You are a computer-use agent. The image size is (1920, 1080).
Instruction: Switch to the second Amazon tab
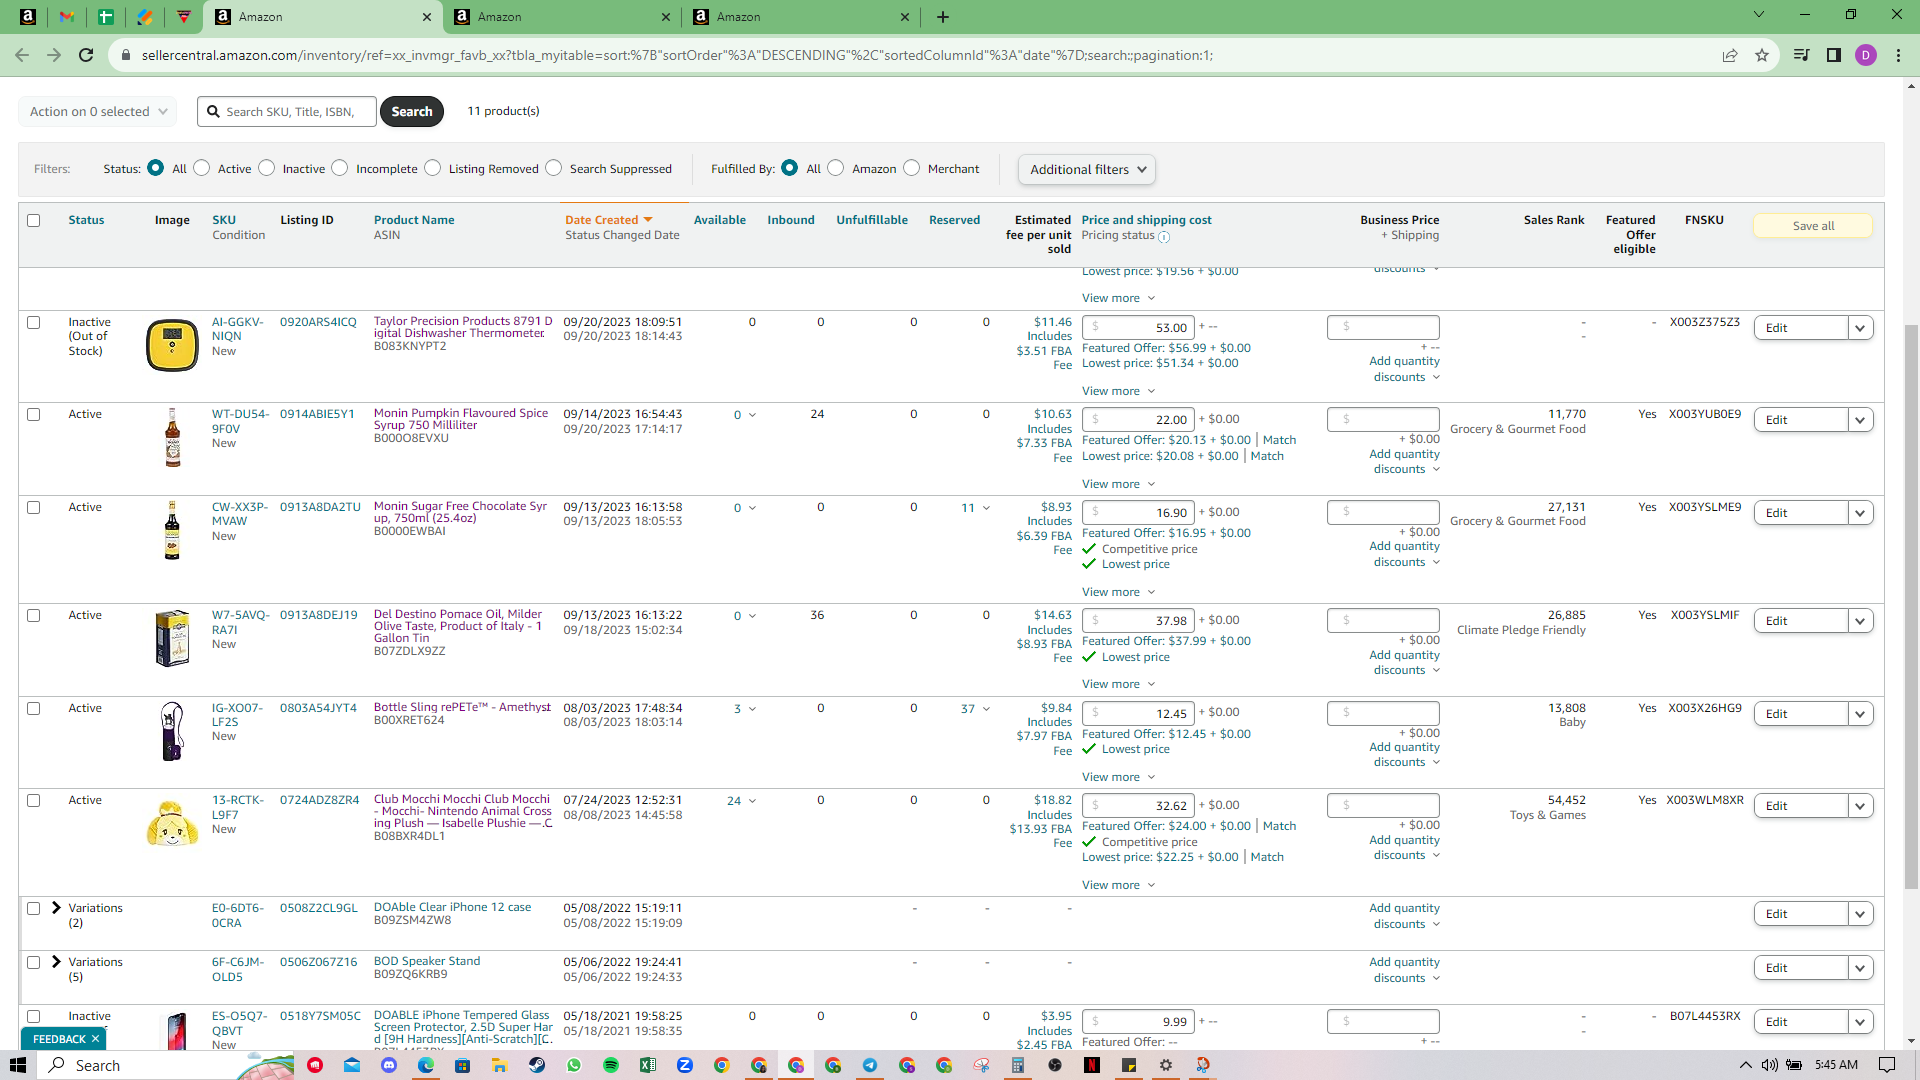[x=560, y=17]
